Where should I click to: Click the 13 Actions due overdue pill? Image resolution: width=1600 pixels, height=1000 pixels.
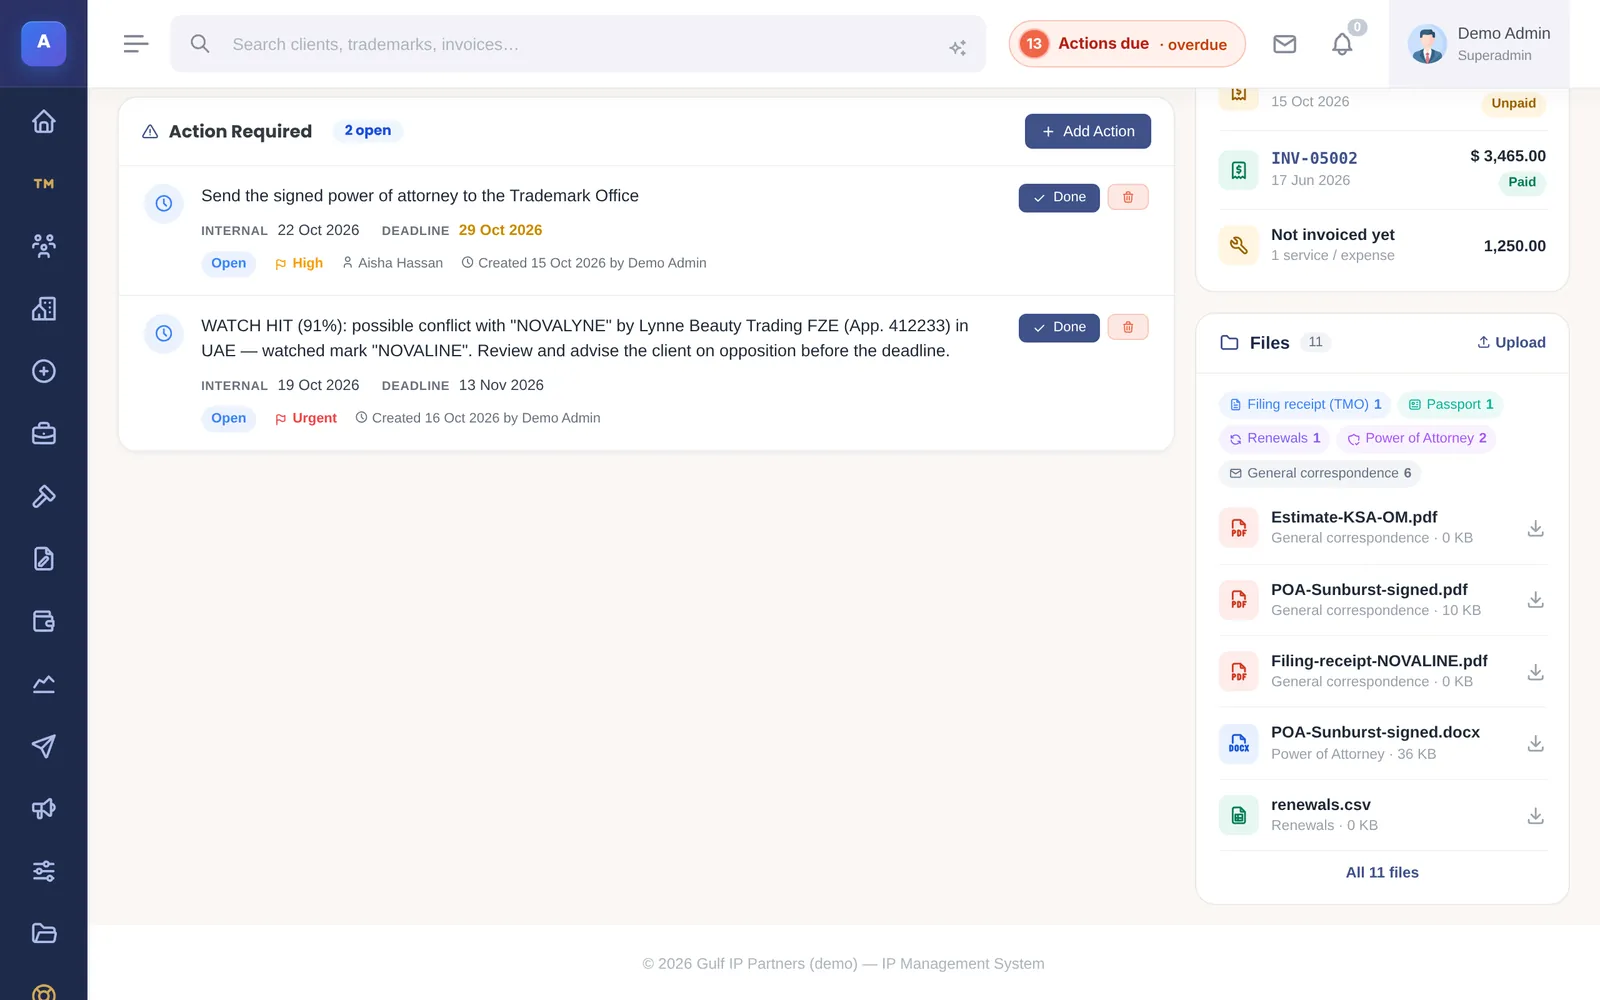(x=1127, y=44)
